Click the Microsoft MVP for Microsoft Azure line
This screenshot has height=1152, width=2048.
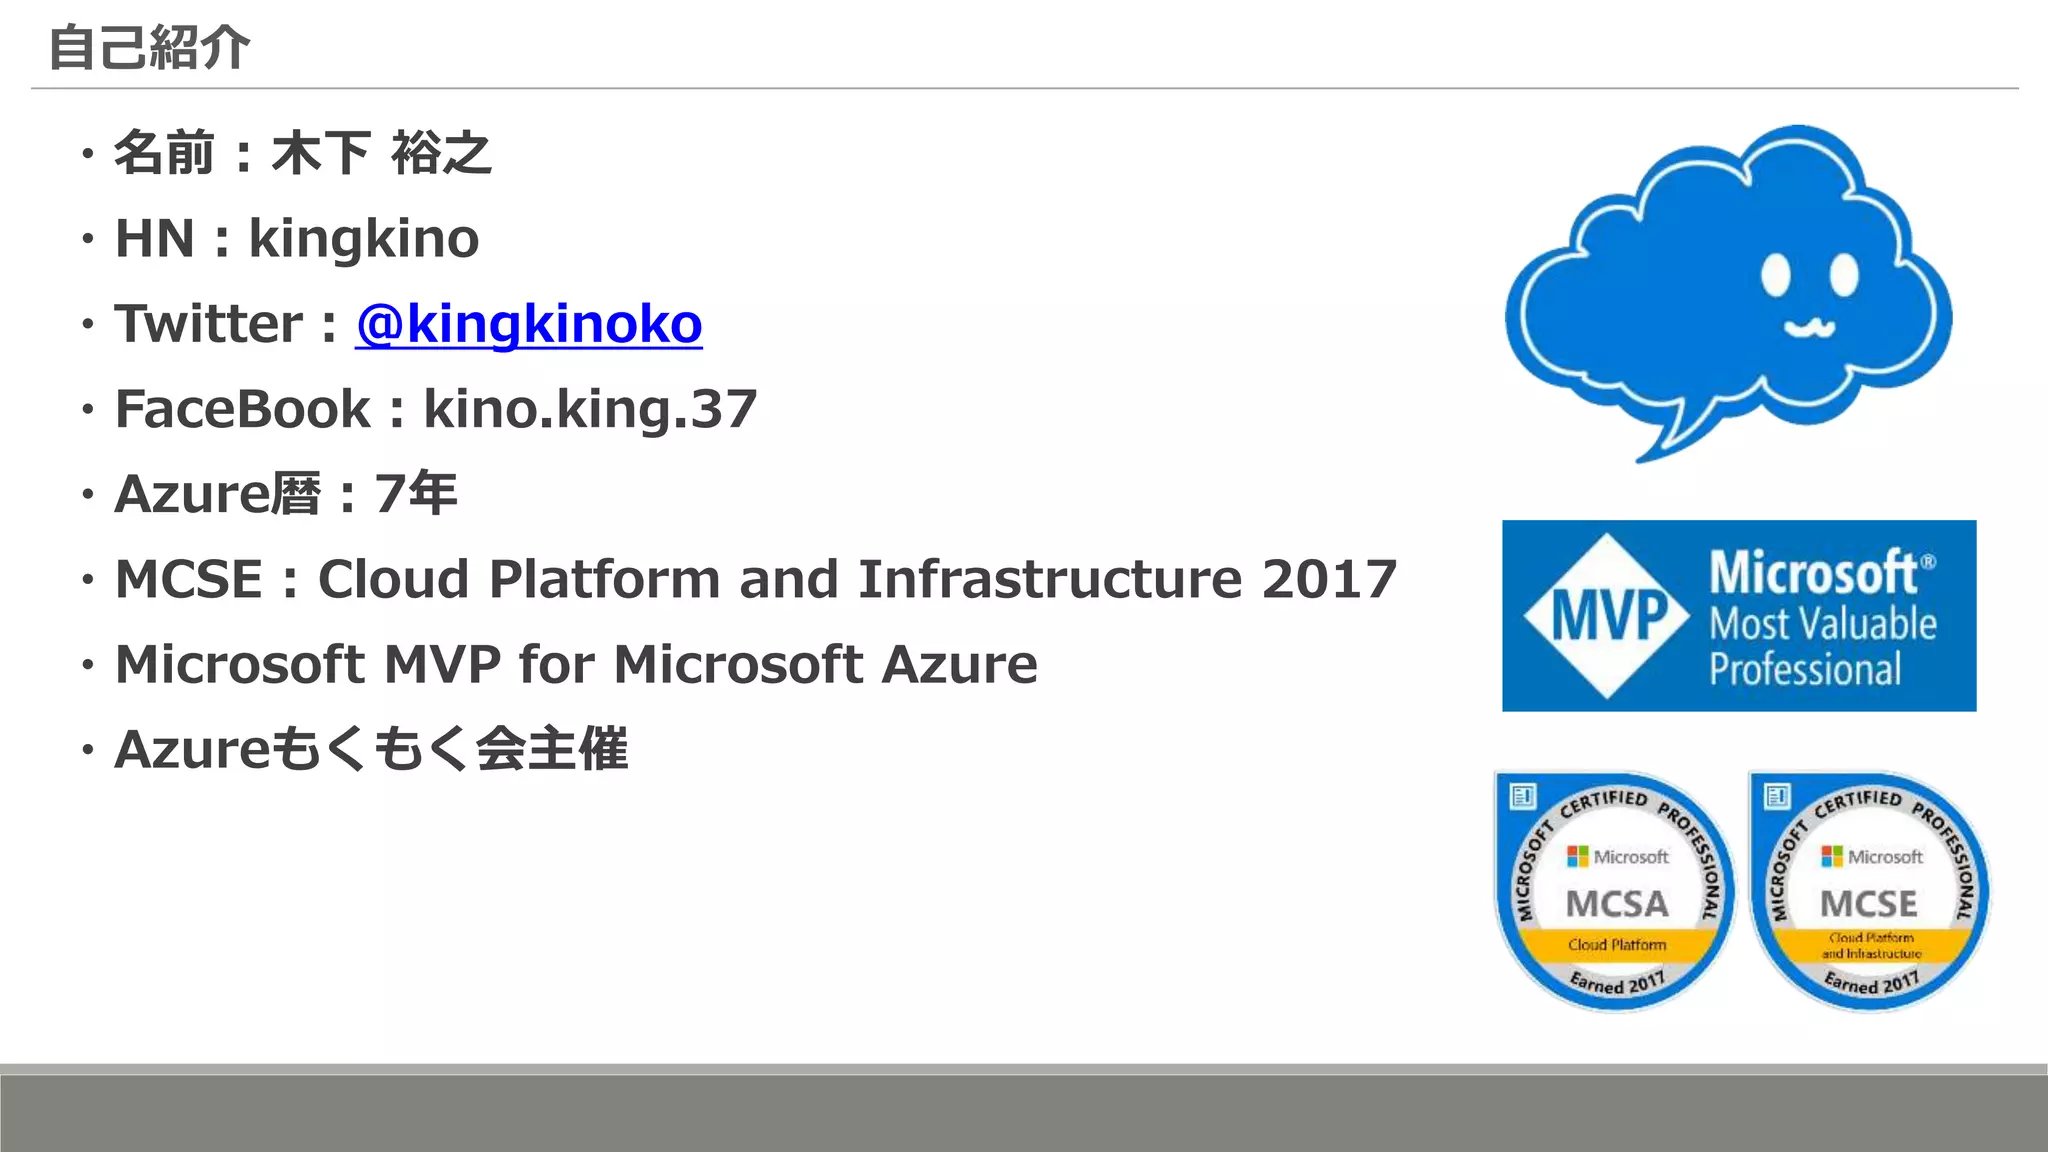[x=576, y=664]
